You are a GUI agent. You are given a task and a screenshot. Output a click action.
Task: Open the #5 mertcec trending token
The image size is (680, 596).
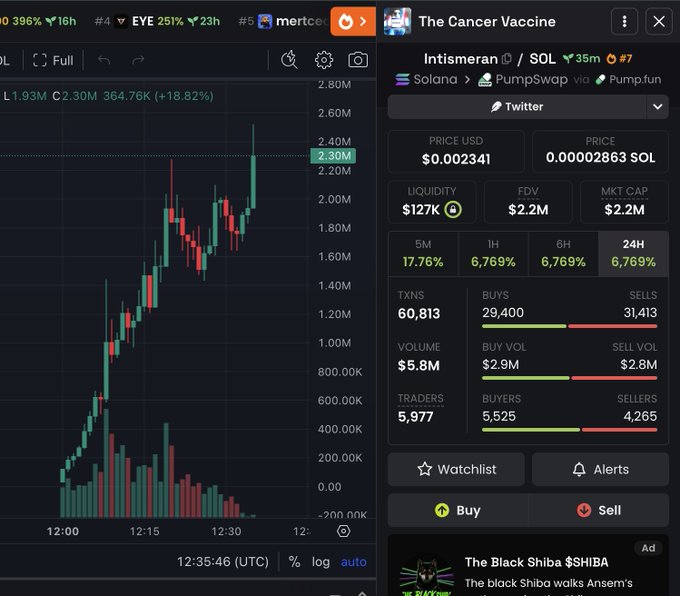[x=283, y=21]
